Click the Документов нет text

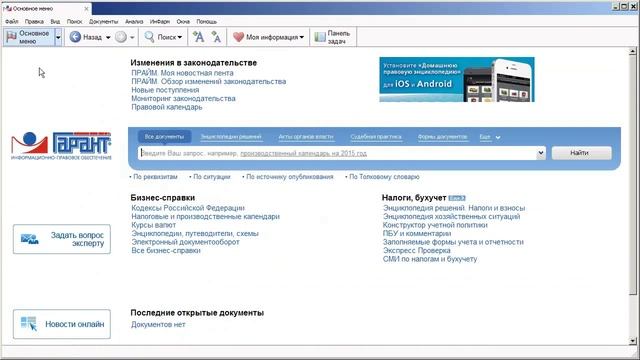tap(158, 325)
